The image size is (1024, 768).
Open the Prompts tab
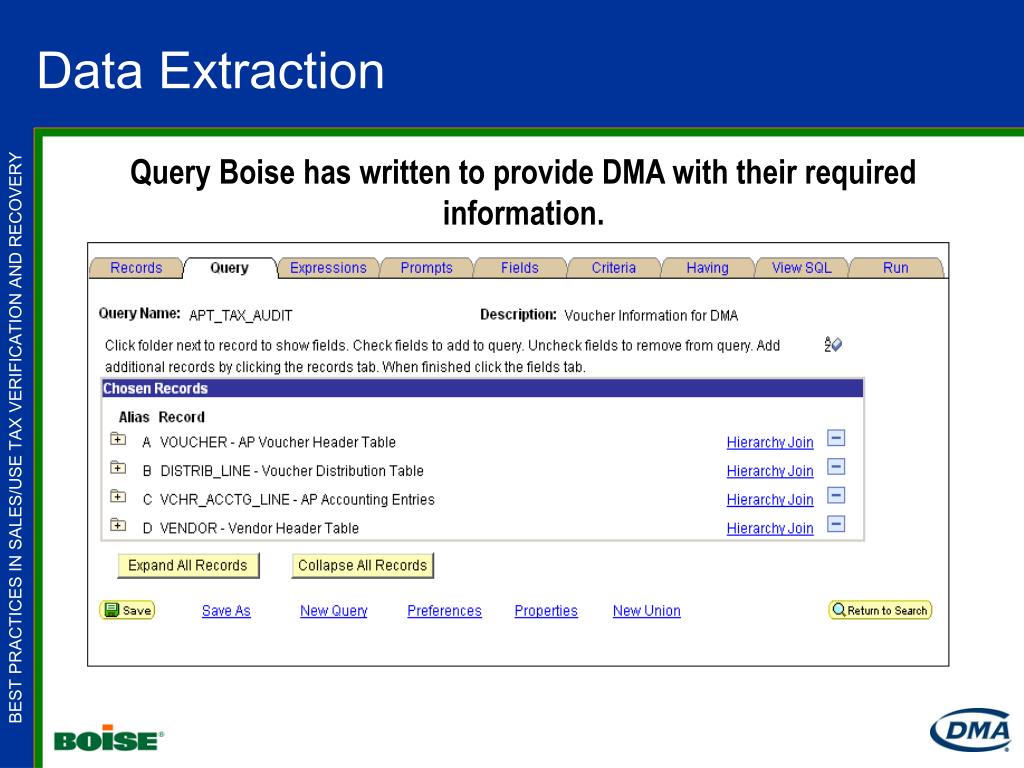426,268
